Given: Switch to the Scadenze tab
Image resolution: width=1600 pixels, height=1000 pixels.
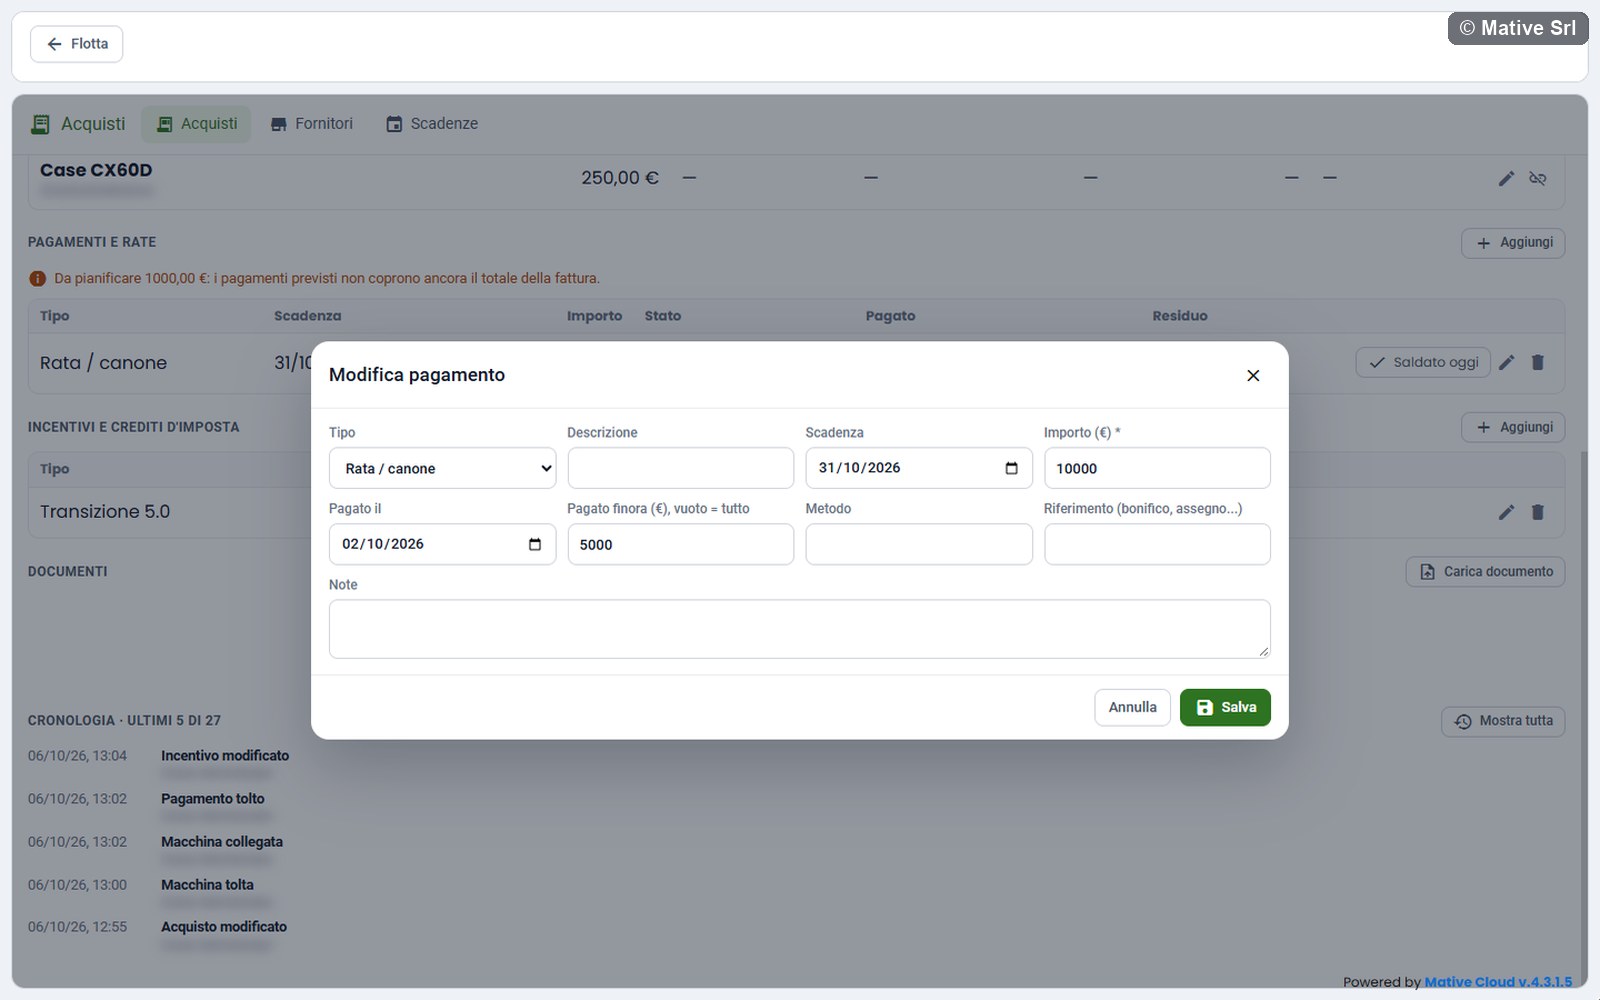Looking at the screenshot, I should click(x=432, y=124).
